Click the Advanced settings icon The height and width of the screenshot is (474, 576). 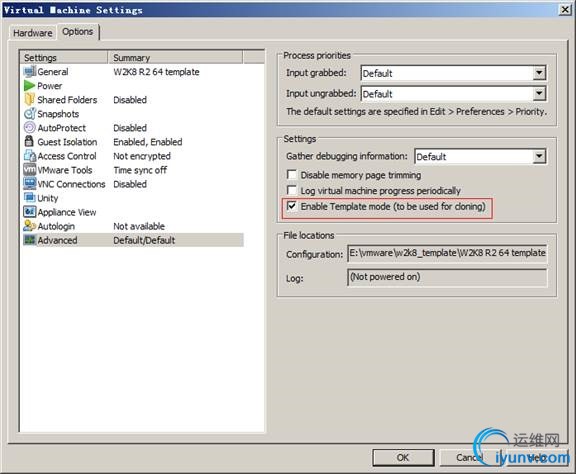pos(30,240)
